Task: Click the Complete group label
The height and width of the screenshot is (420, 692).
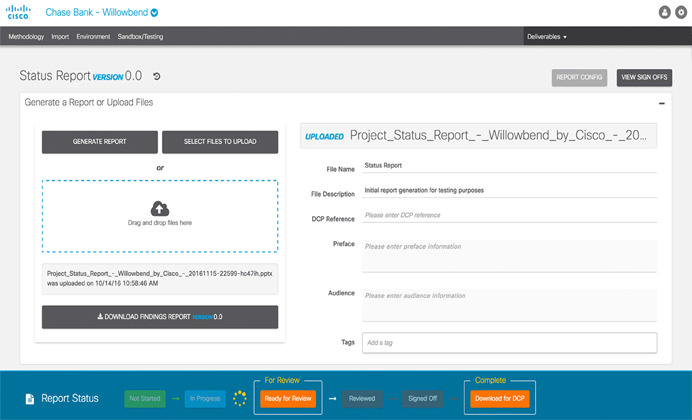Action: [x=490, y=380]
